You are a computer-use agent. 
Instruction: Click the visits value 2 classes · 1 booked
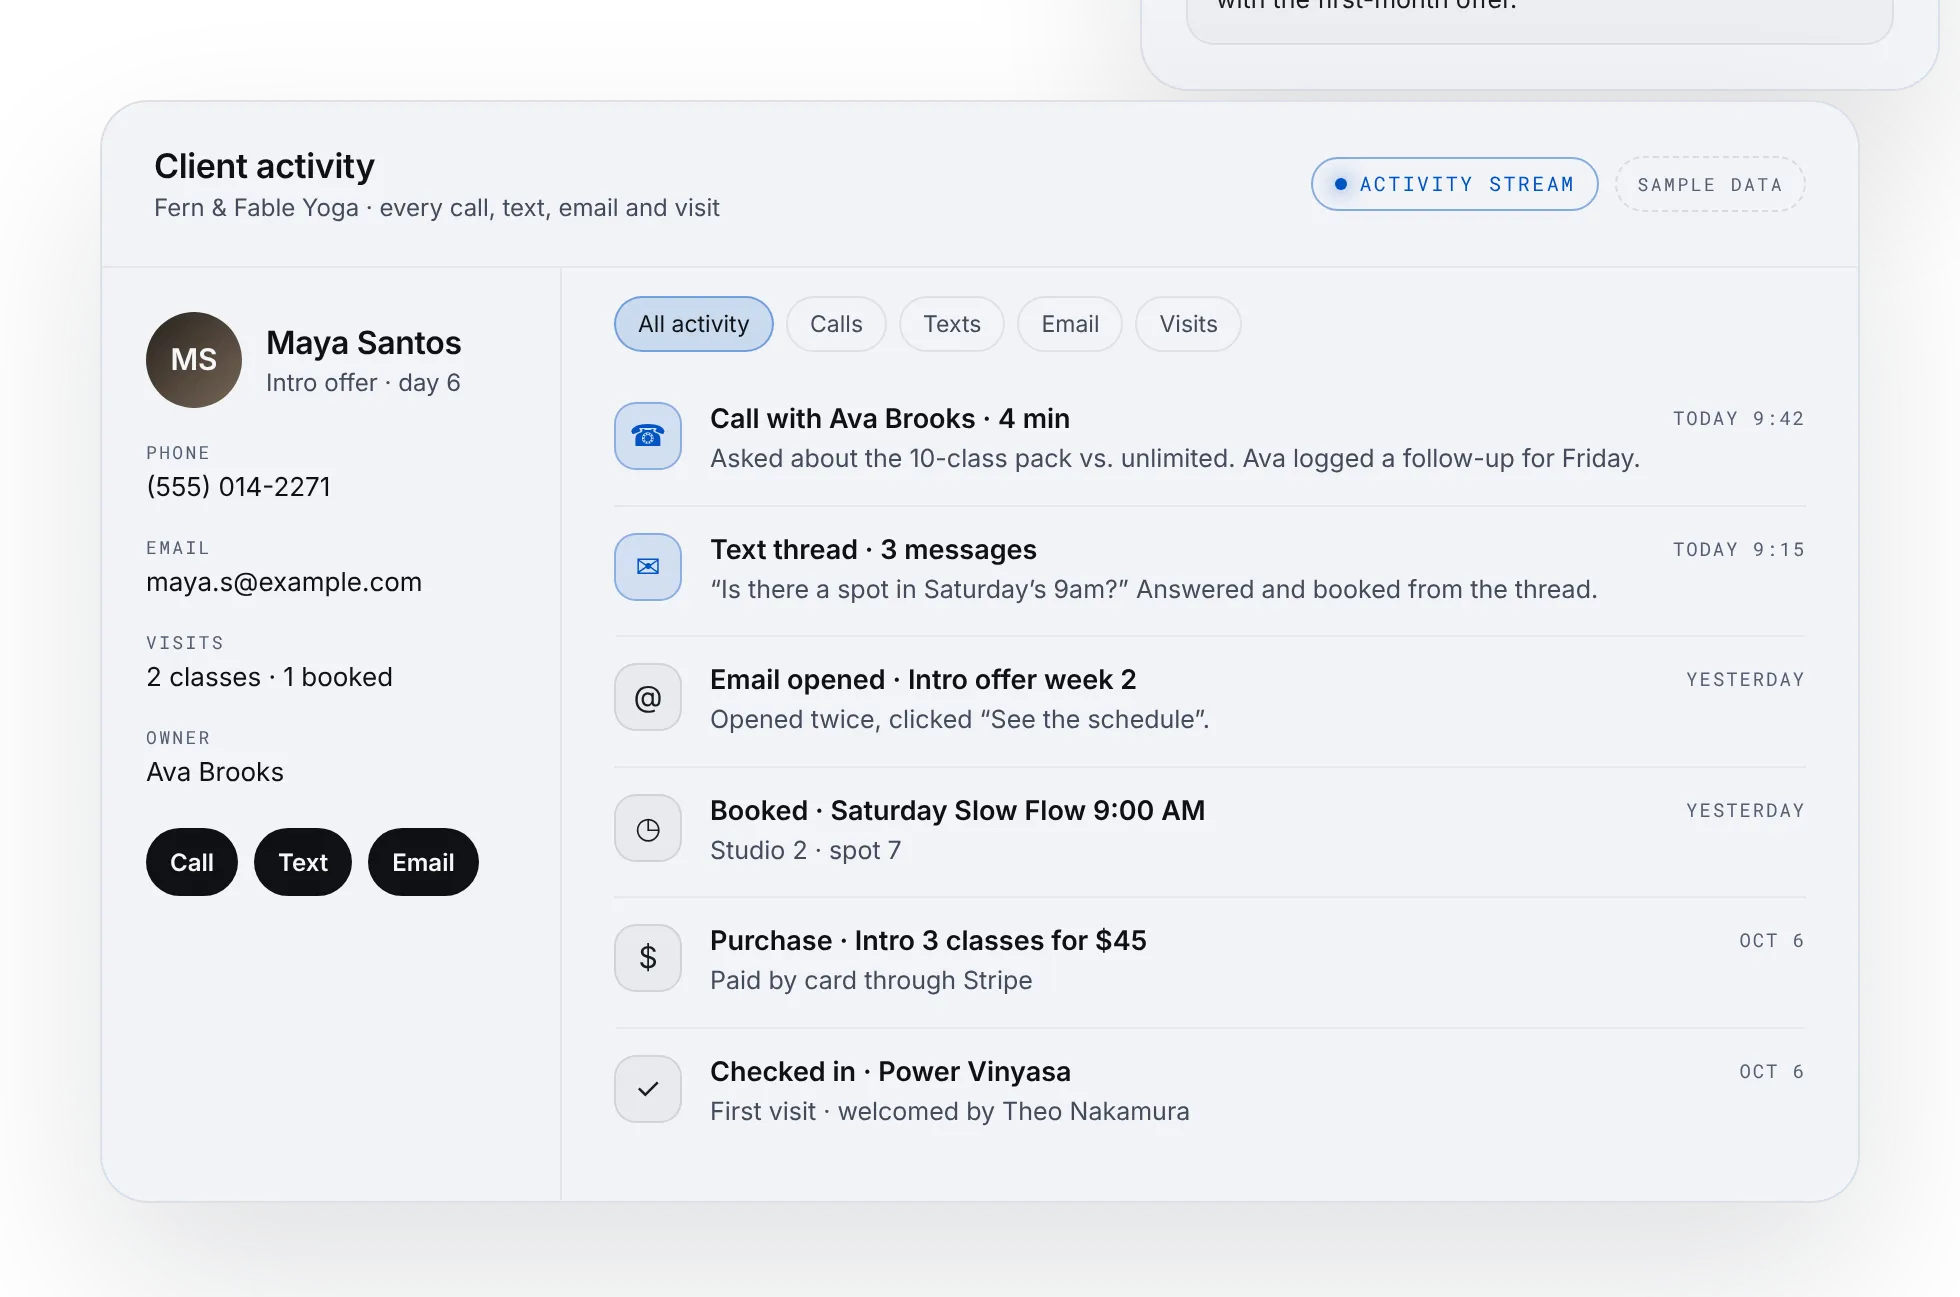(x=269, y=677)
